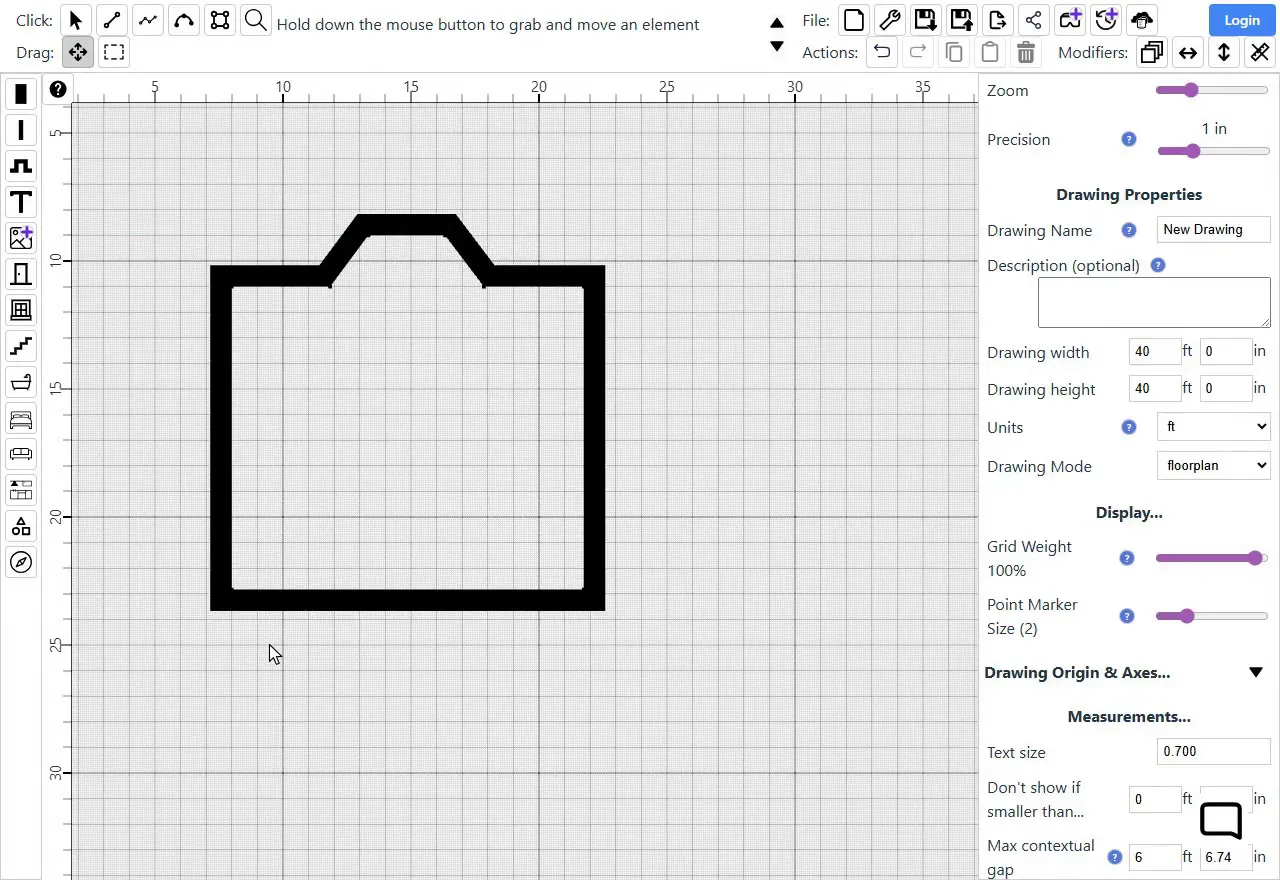The height and width of the screenshot is (880, 1280).
Task: Click the Login button
Action: click(1241, 20)
